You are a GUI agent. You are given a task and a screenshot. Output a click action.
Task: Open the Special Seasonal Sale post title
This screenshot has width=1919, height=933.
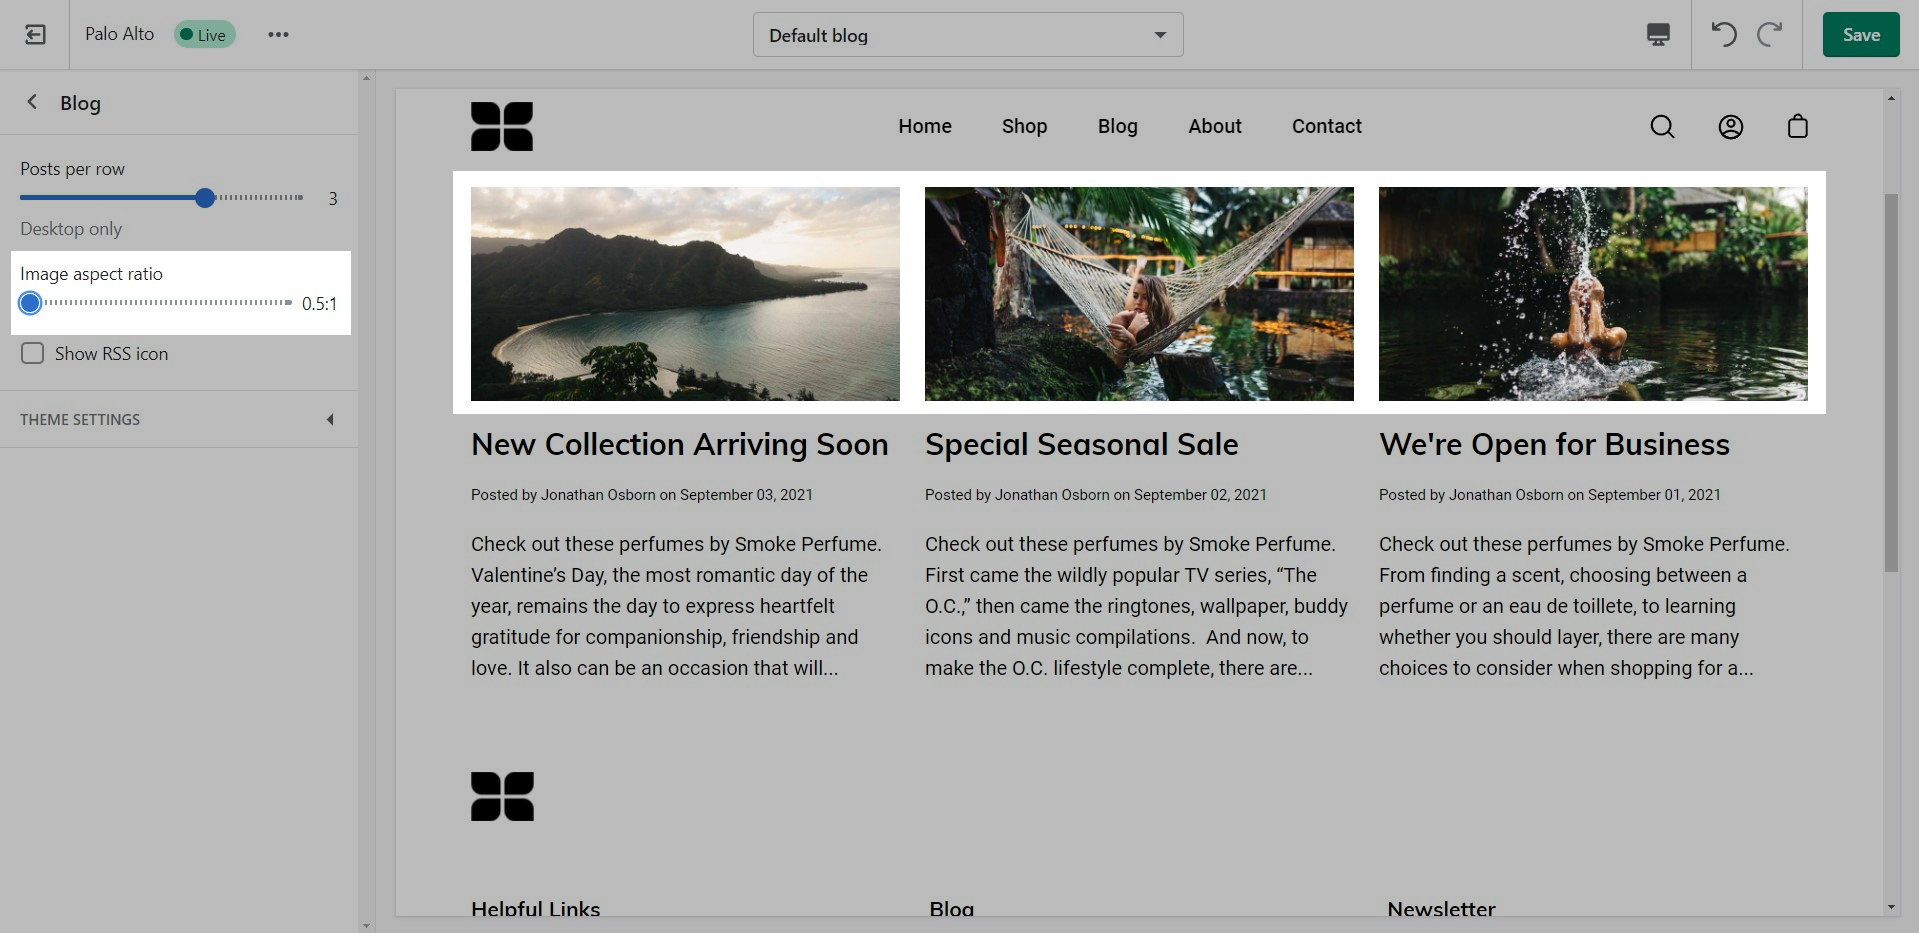(x=1081, y=445)
